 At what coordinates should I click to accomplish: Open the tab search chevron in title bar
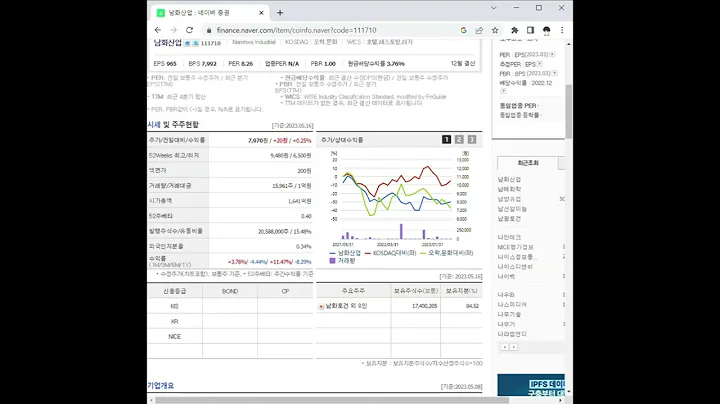[494, 8]
